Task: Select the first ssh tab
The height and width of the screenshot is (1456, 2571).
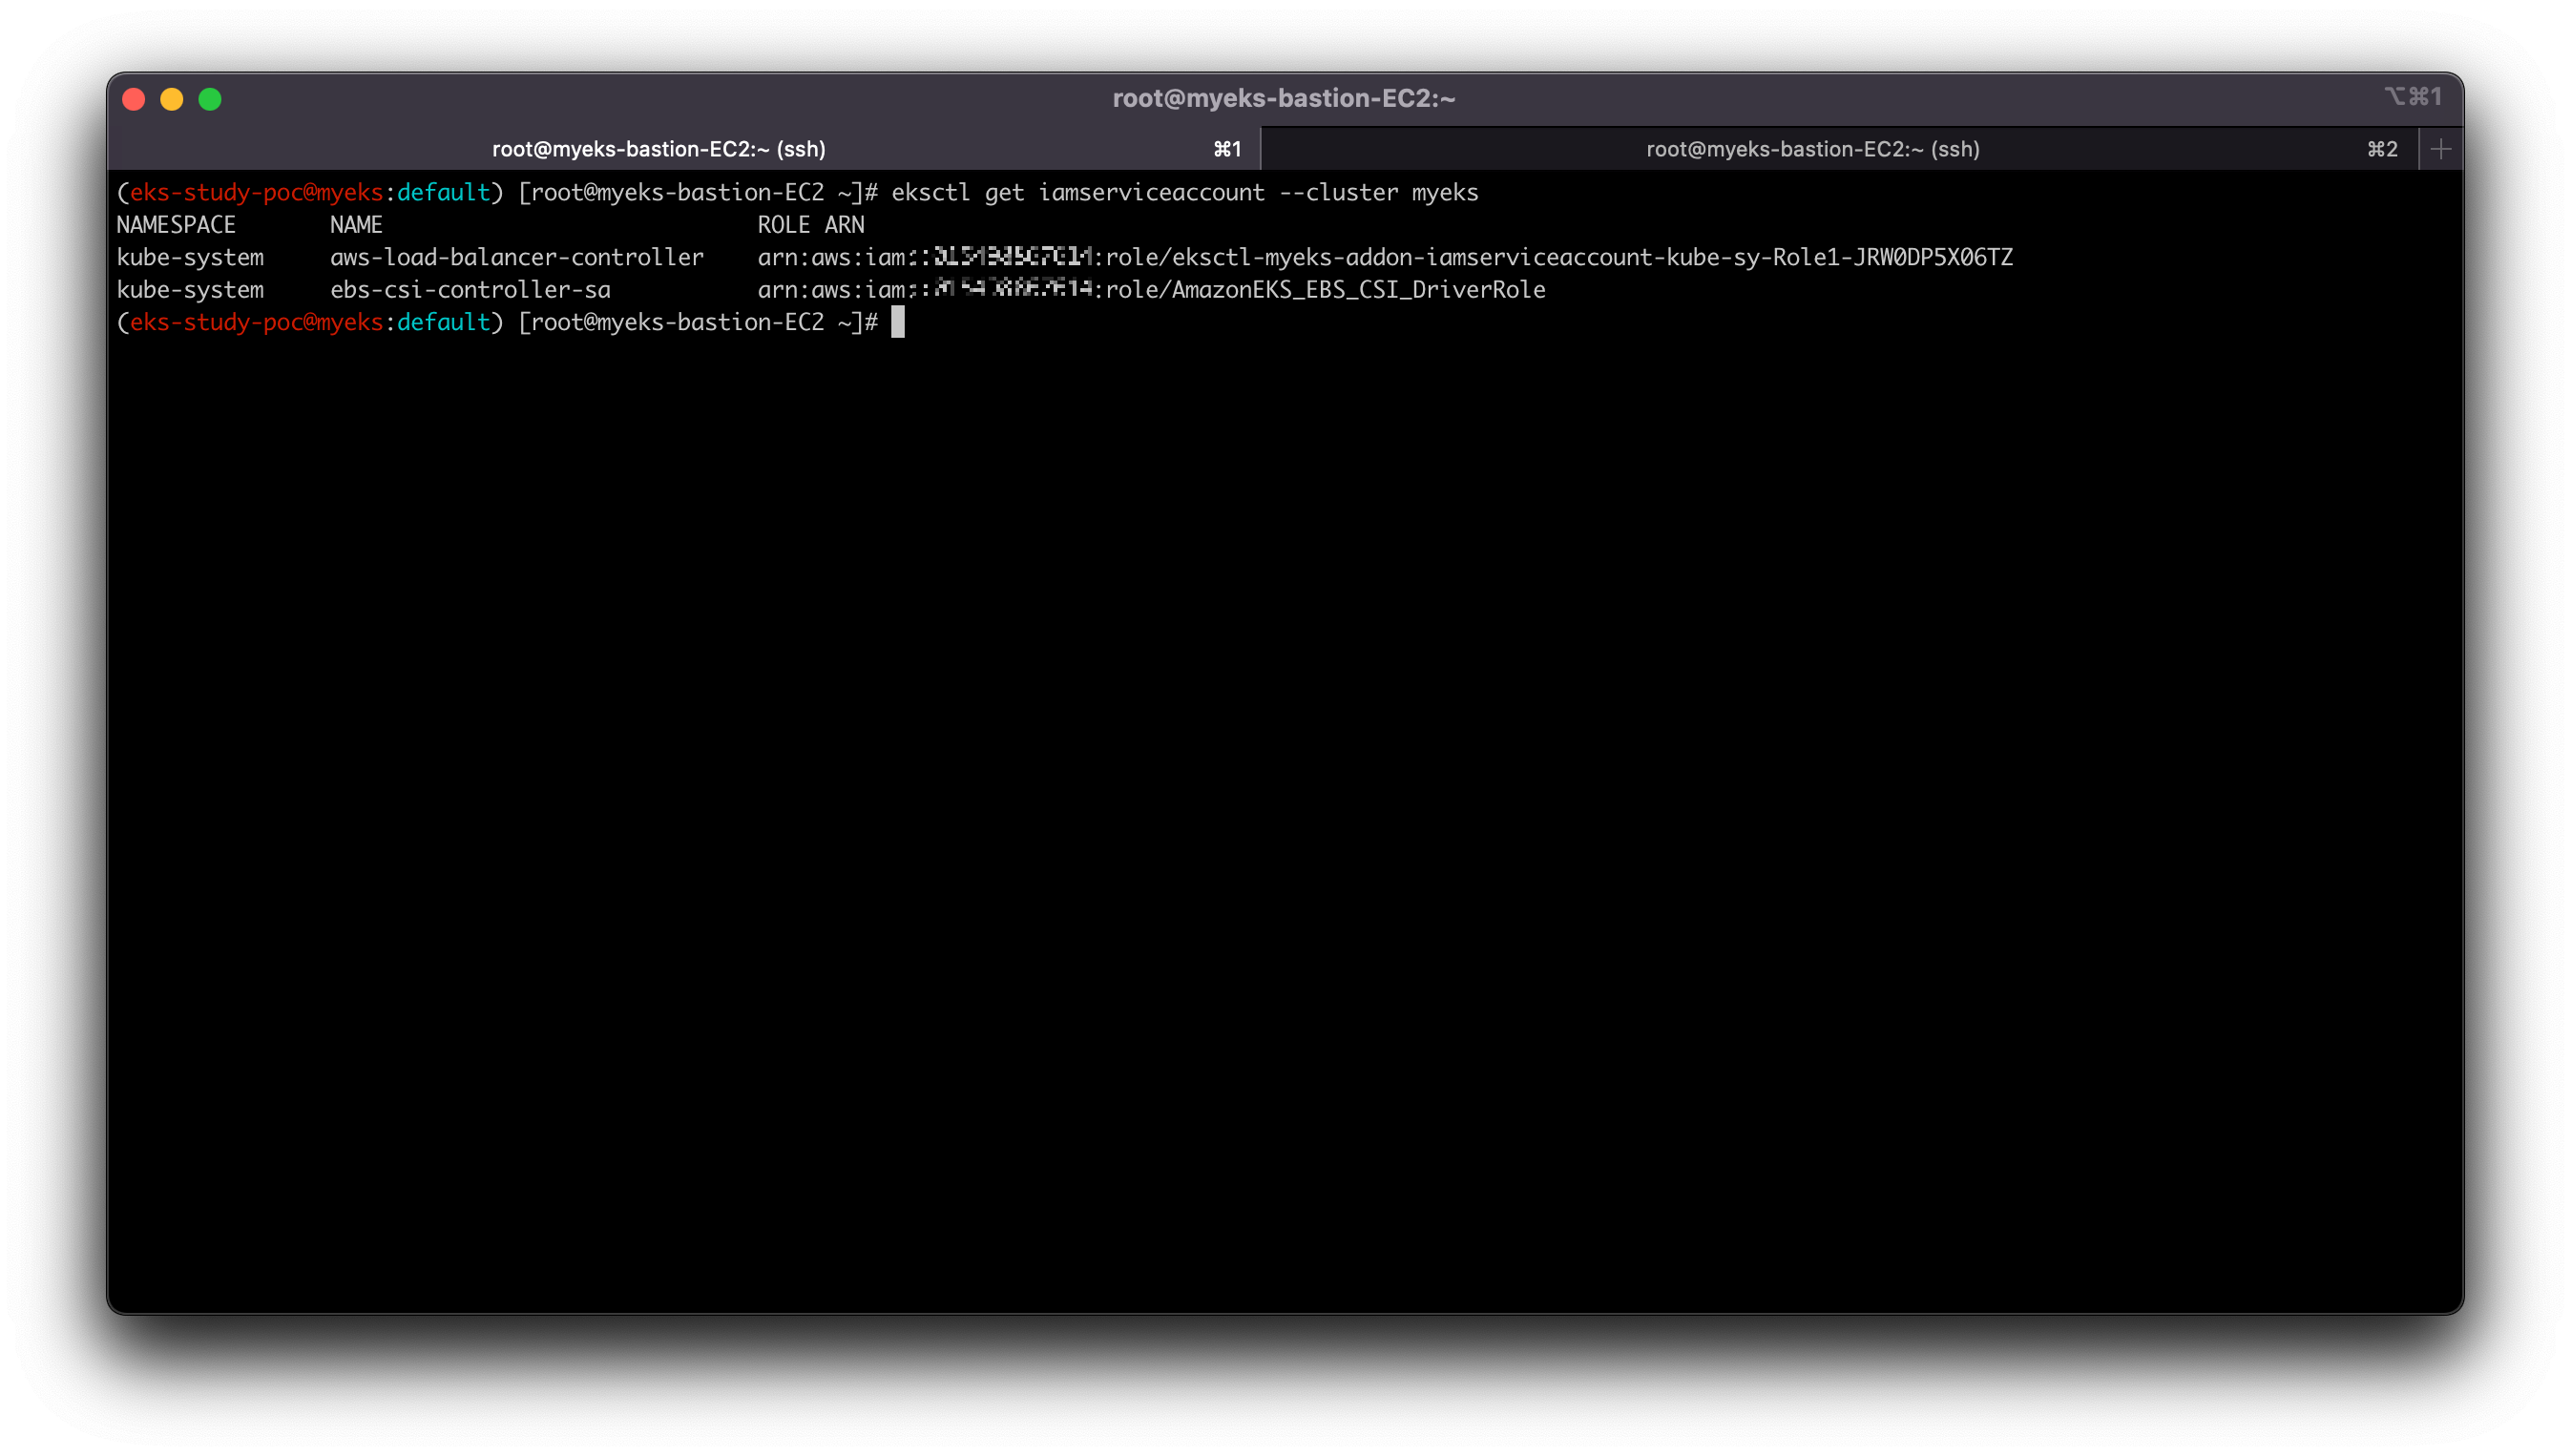Action: (x=658, y=149)
